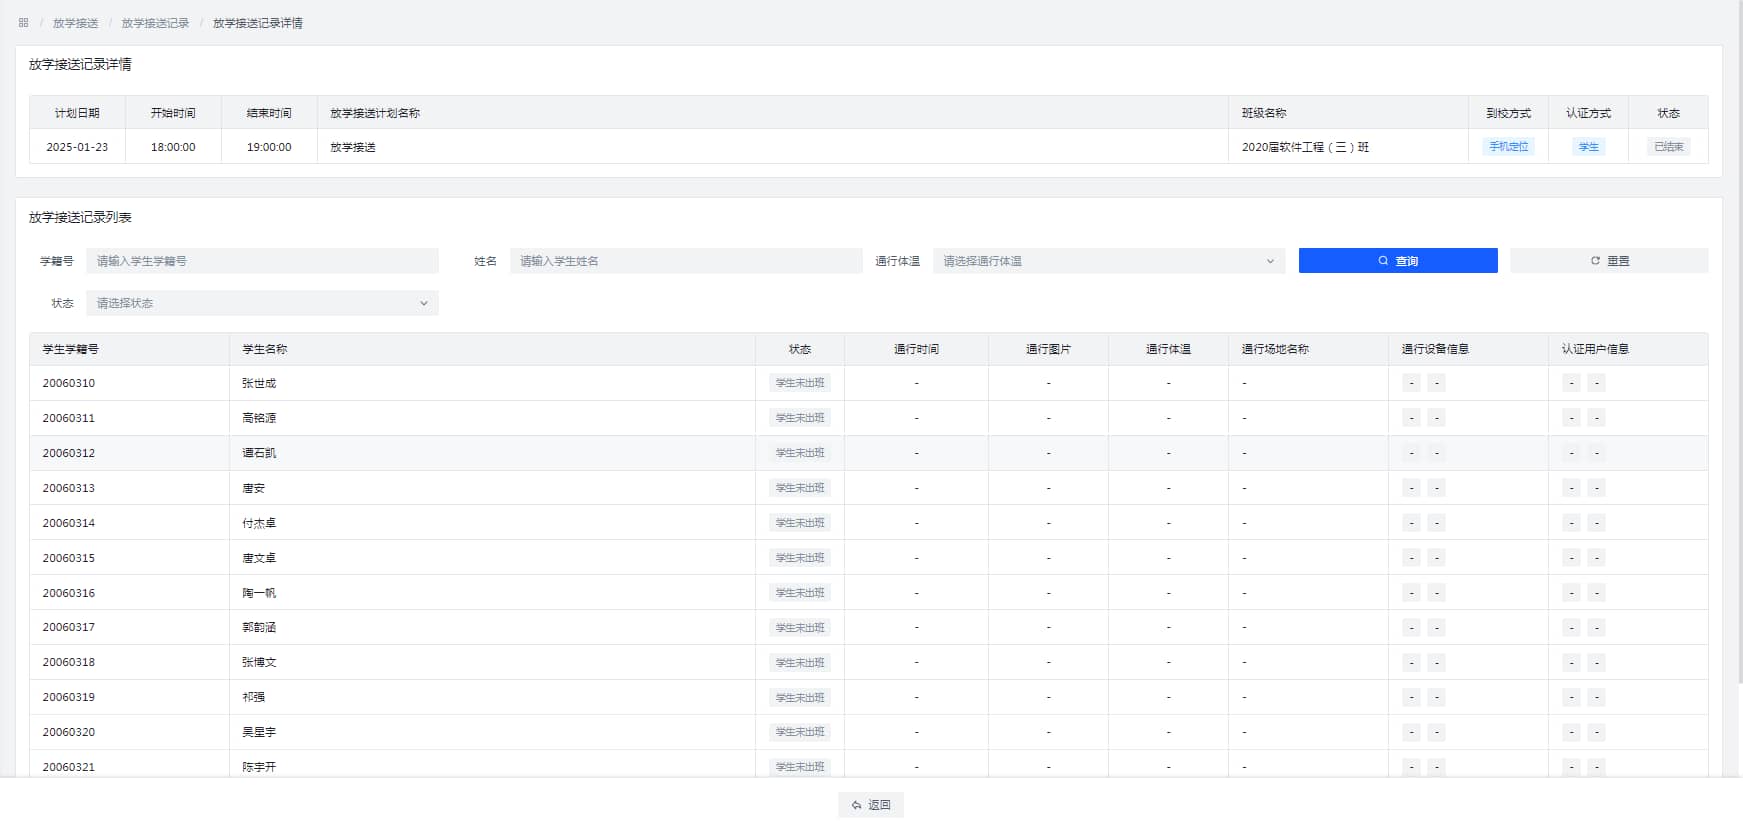Click student name 祁强

pos(254,697)
